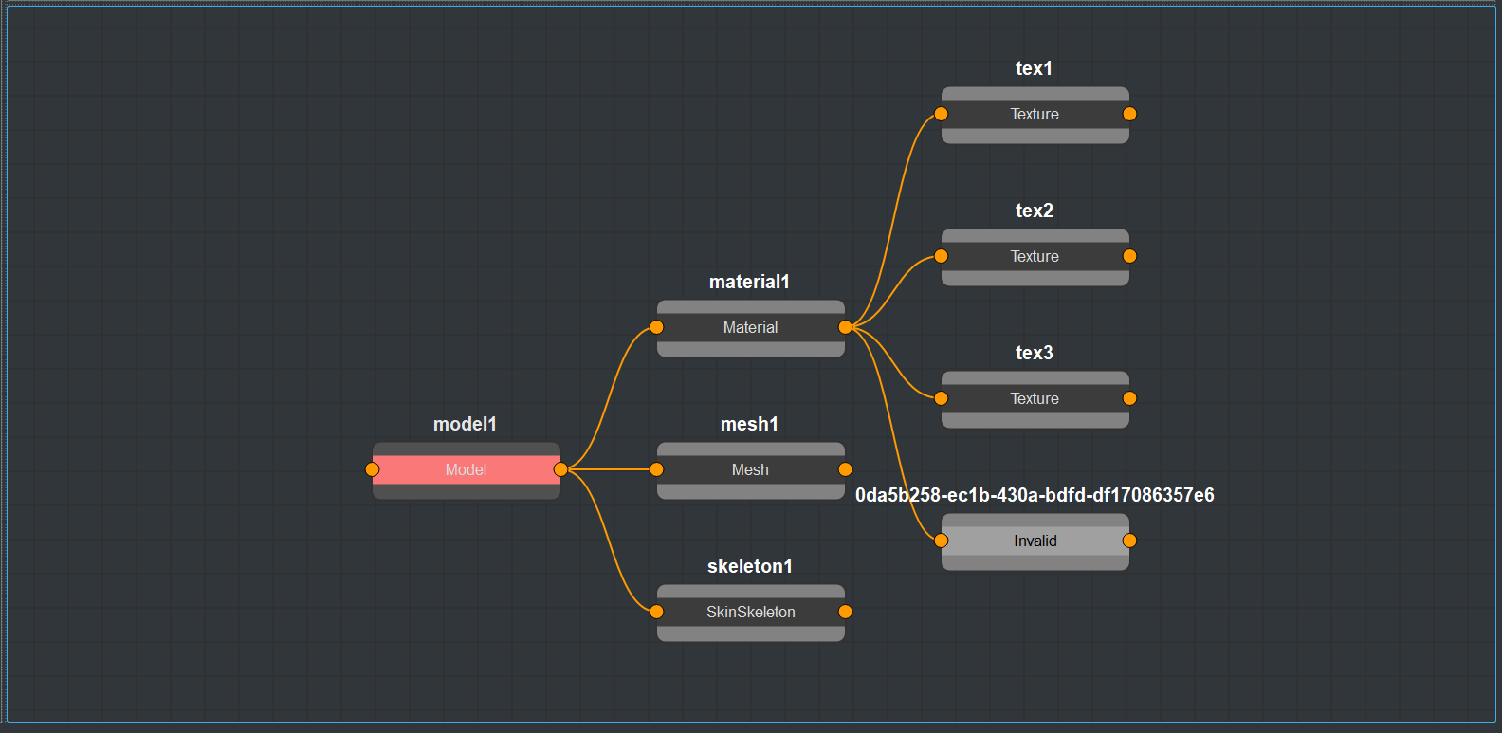Click the tex2 Texture output port
The image size is (1502, 733).
tap(1130, 256)
